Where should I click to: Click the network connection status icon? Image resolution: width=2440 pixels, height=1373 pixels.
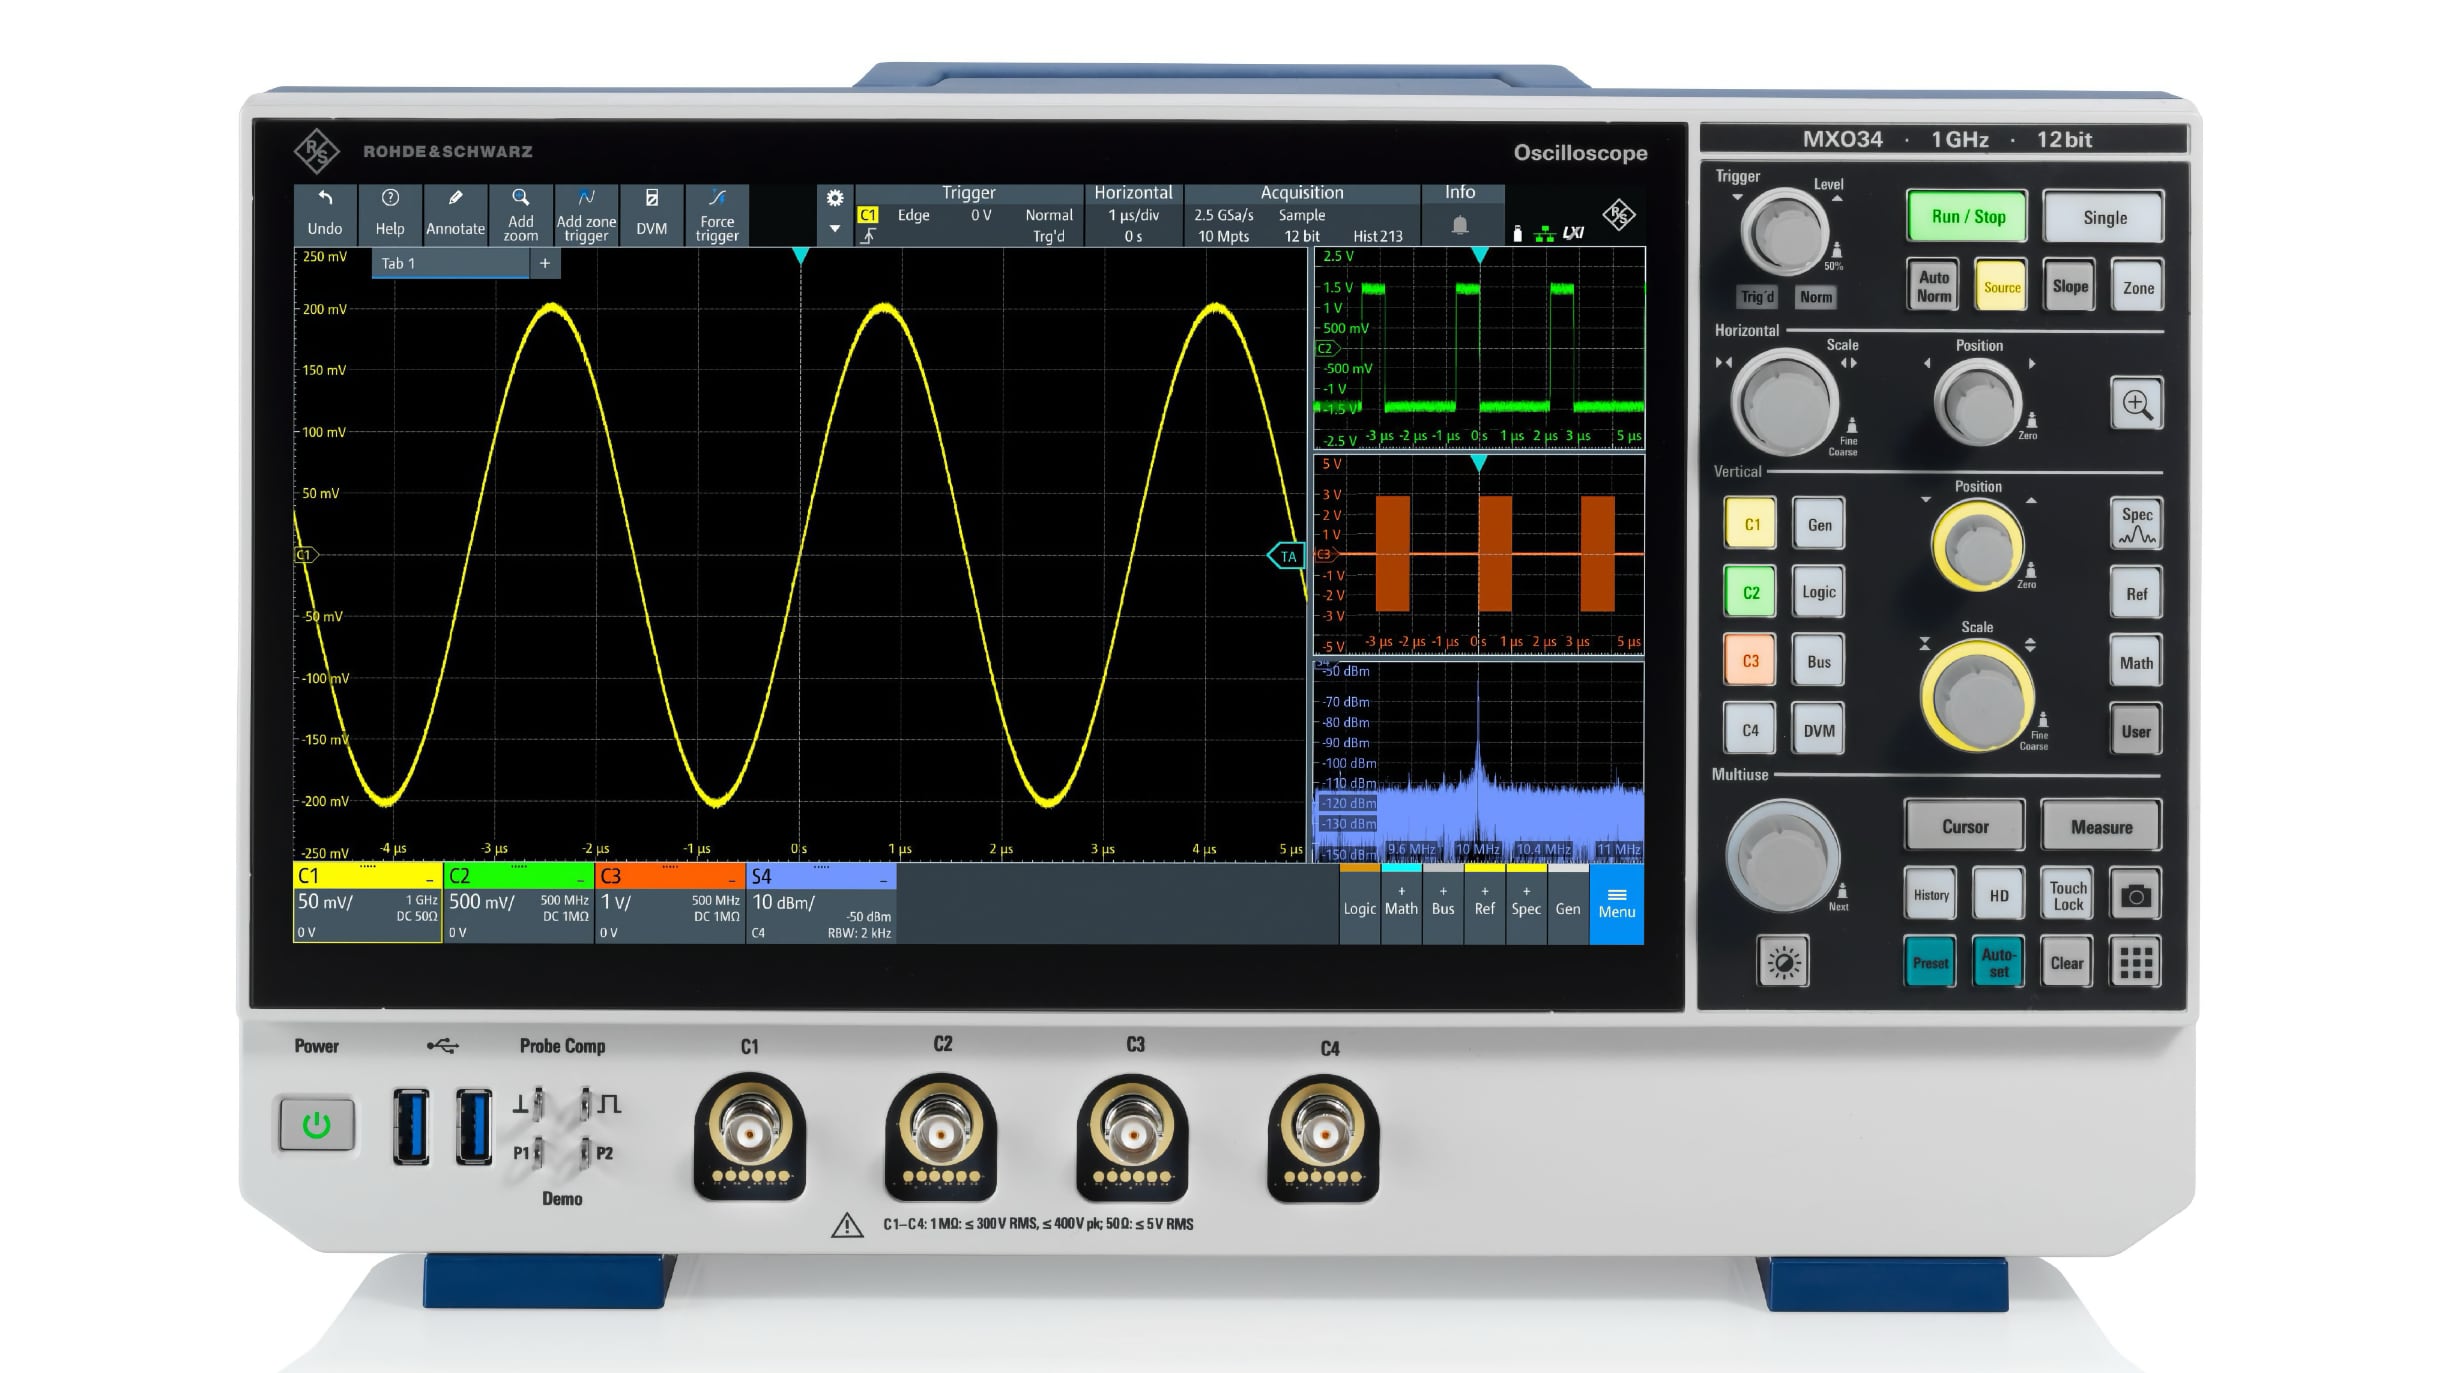point(1545,234)
